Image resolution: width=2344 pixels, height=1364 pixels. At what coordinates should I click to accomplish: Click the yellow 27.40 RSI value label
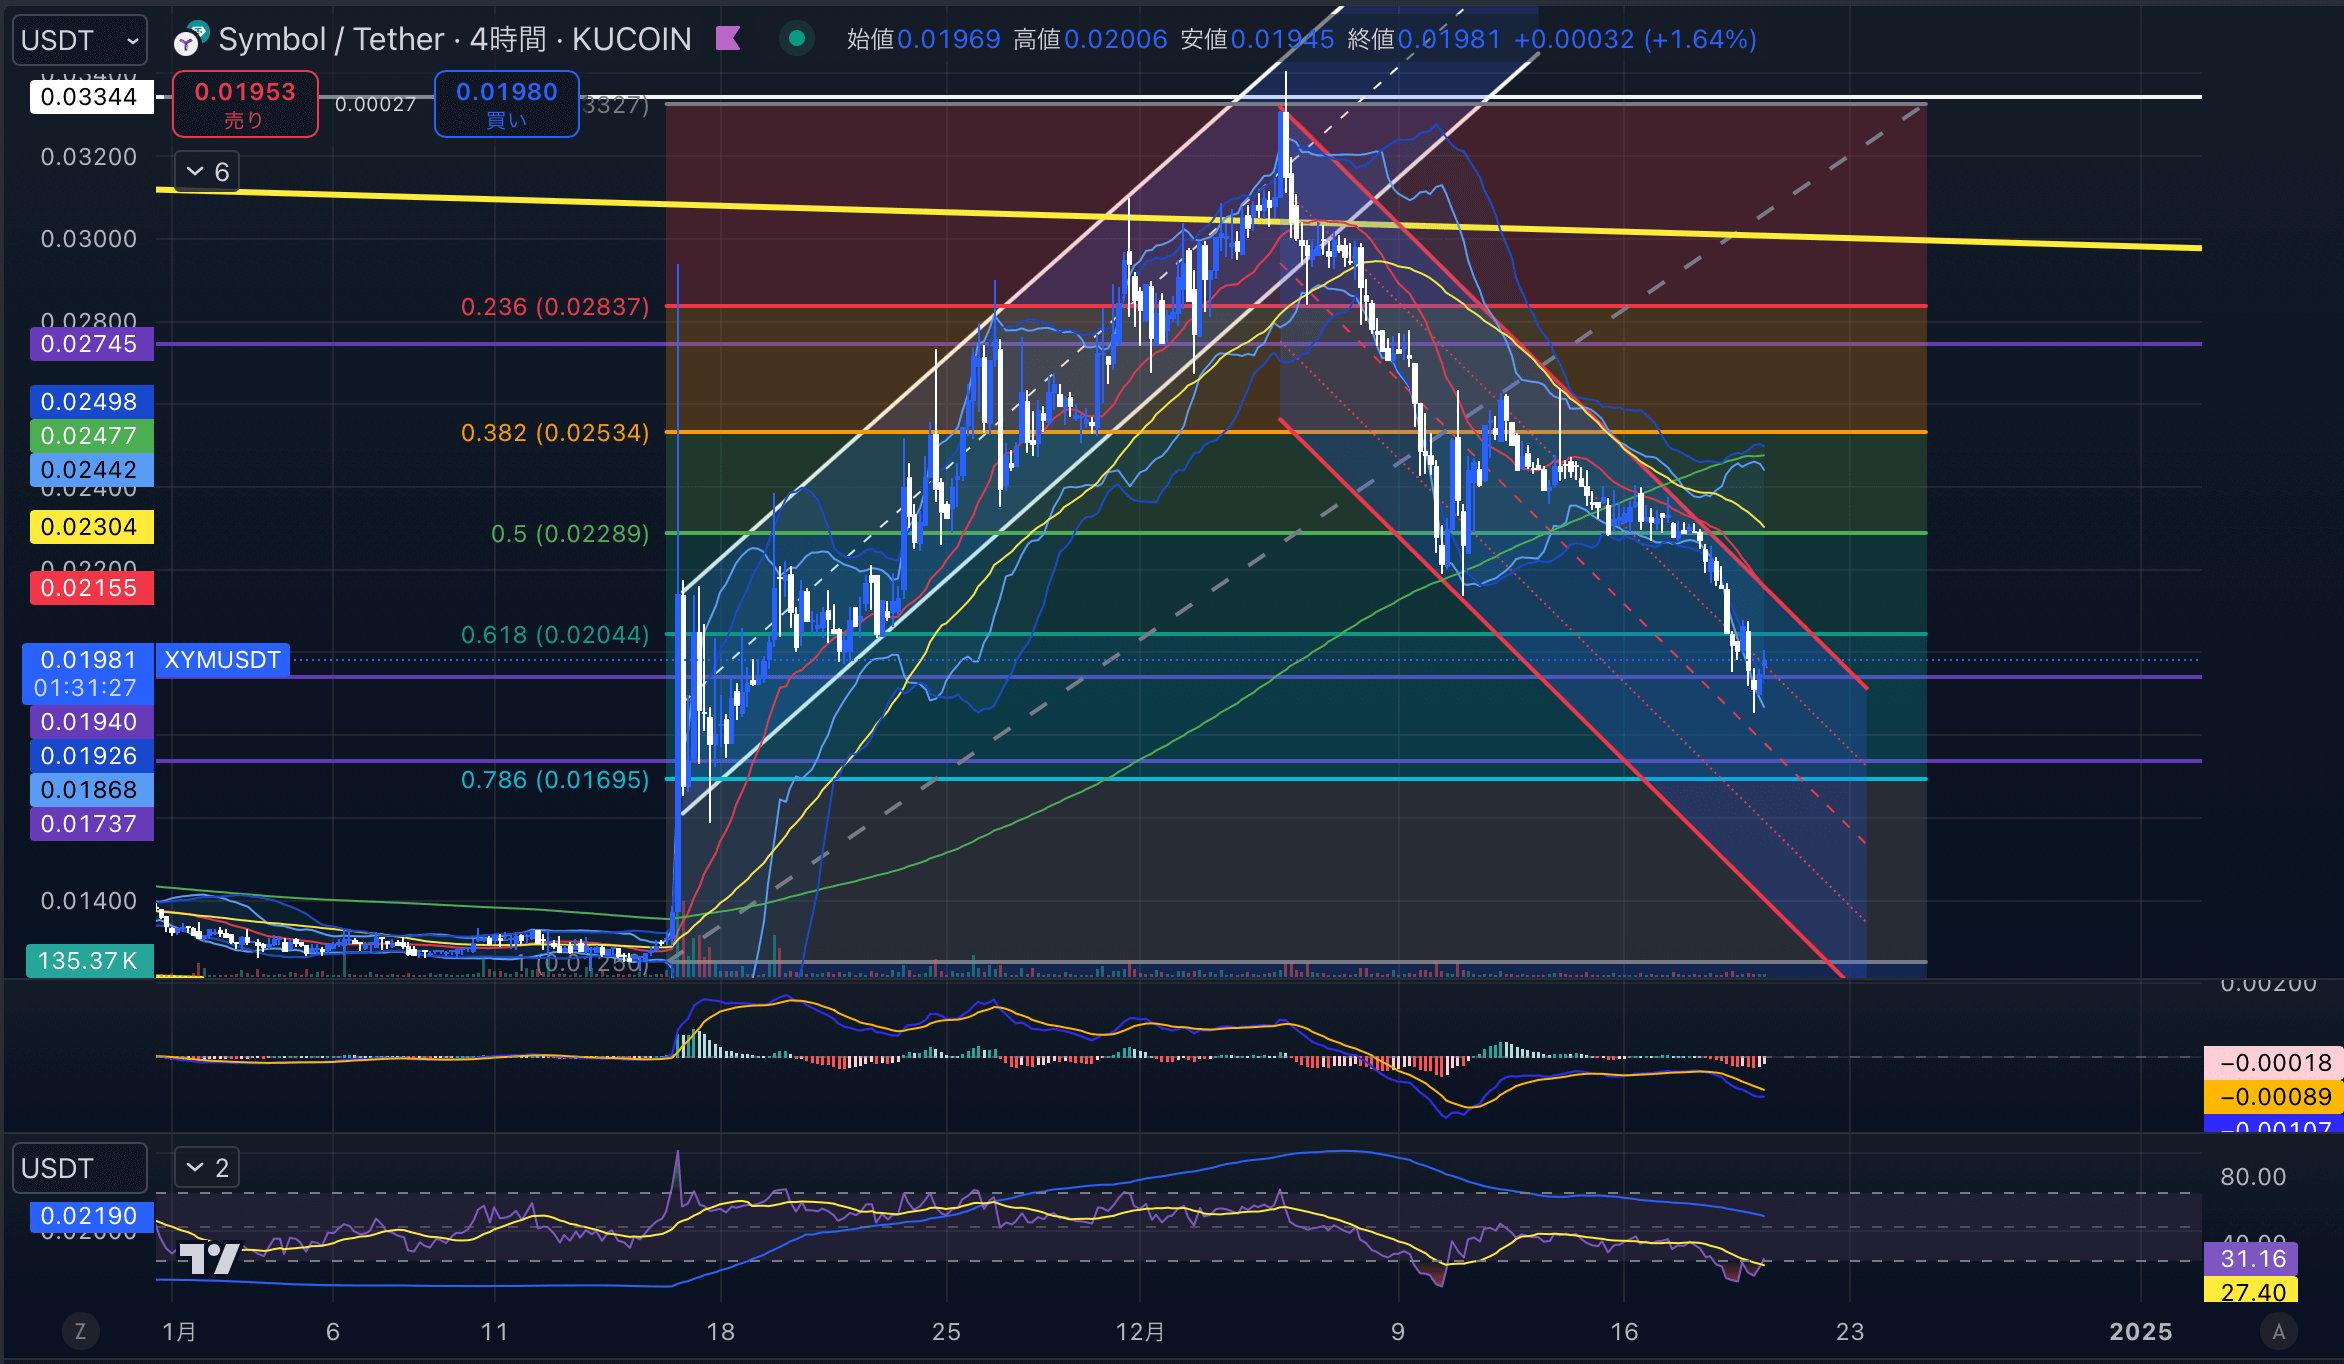[x=2251, y=1291]
